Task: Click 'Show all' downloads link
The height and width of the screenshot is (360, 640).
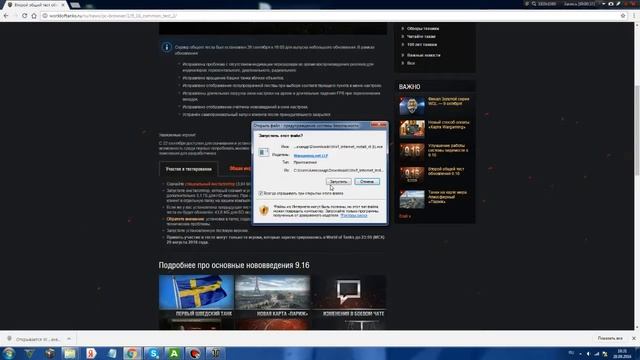Action: [x=610, y=338]
